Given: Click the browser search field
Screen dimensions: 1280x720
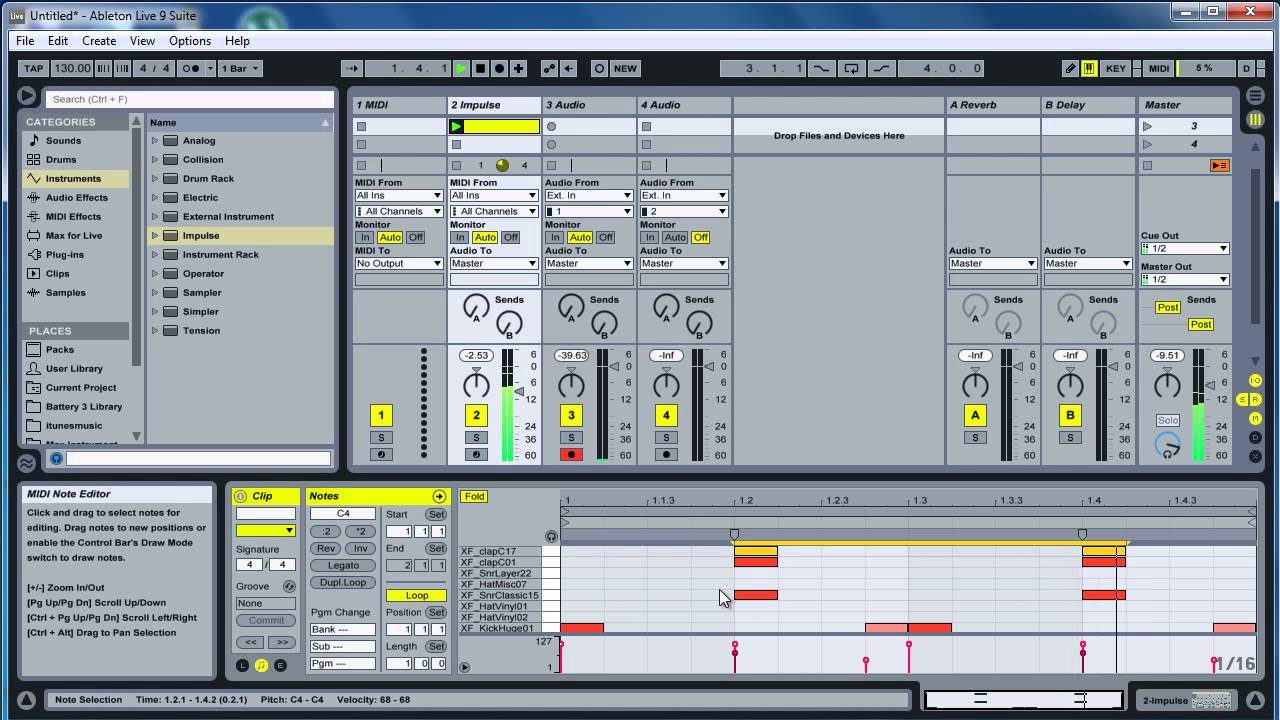Looking at the screenshot, I should pyautogui.click(x=189, y=99).
